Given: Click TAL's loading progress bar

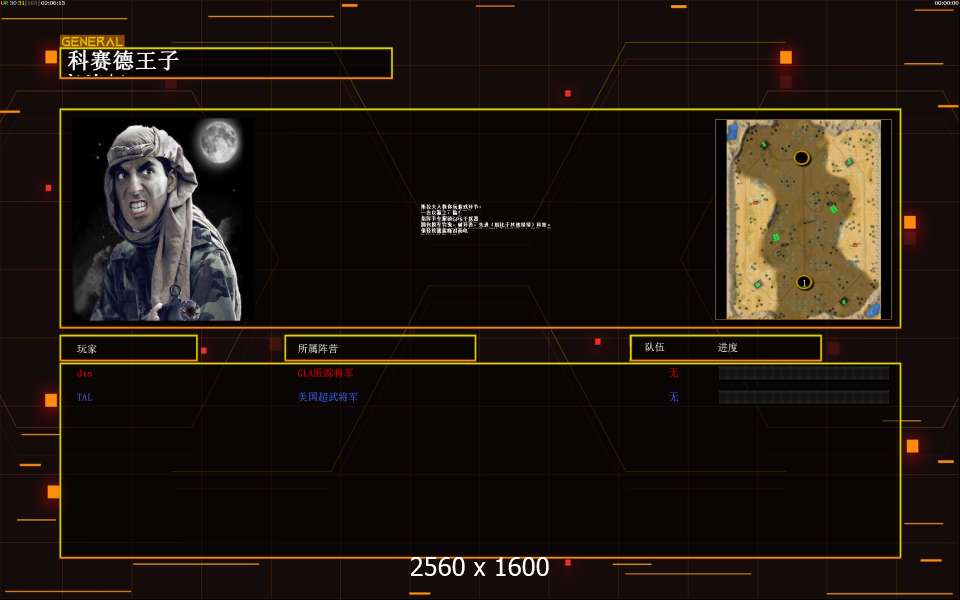Looking at the screenshot, I should coord(803,397).
